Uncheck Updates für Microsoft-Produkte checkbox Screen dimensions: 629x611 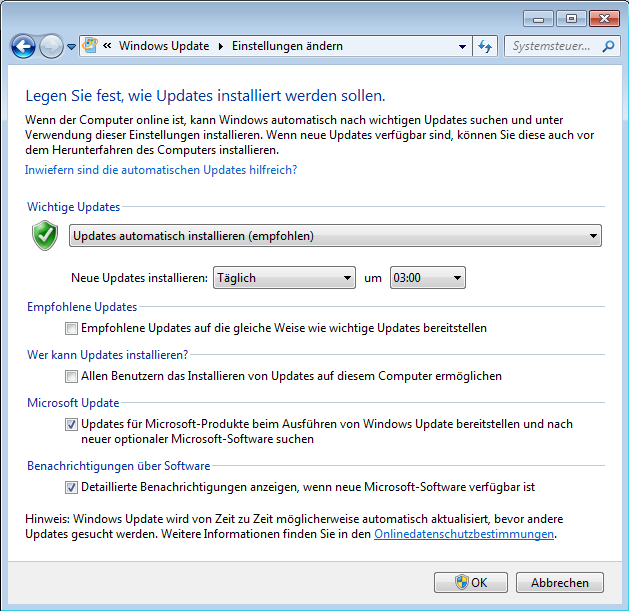coord(71,424)
